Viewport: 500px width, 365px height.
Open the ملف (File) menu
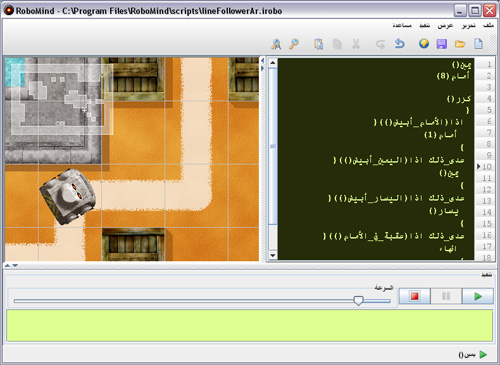(488, 26)
